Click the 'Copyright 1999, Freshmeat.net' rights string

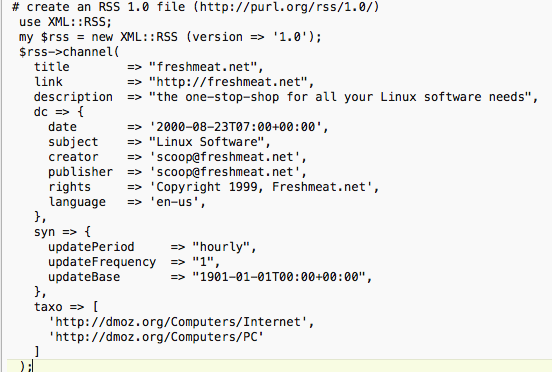point(261,187)
